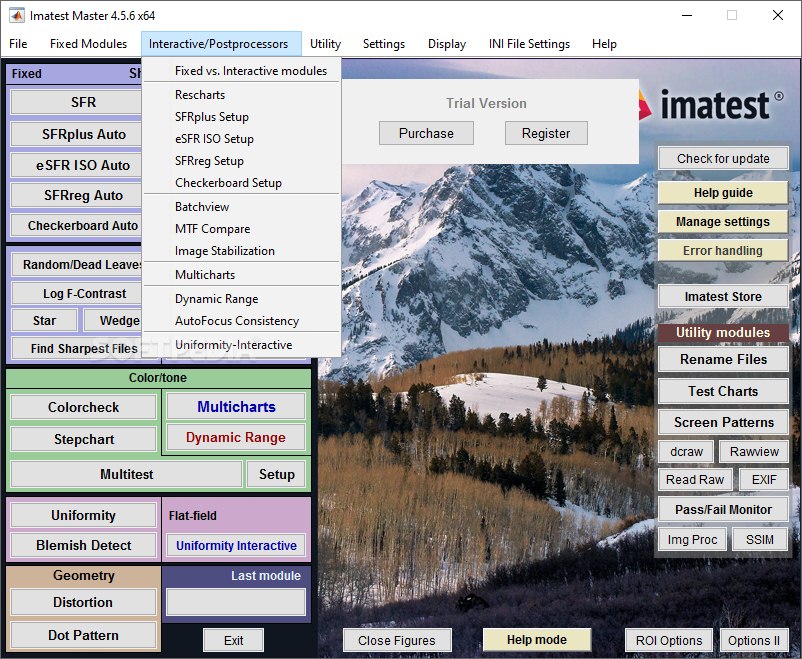Open the Utility menu
802x659 pixels.
pos(325,44)
